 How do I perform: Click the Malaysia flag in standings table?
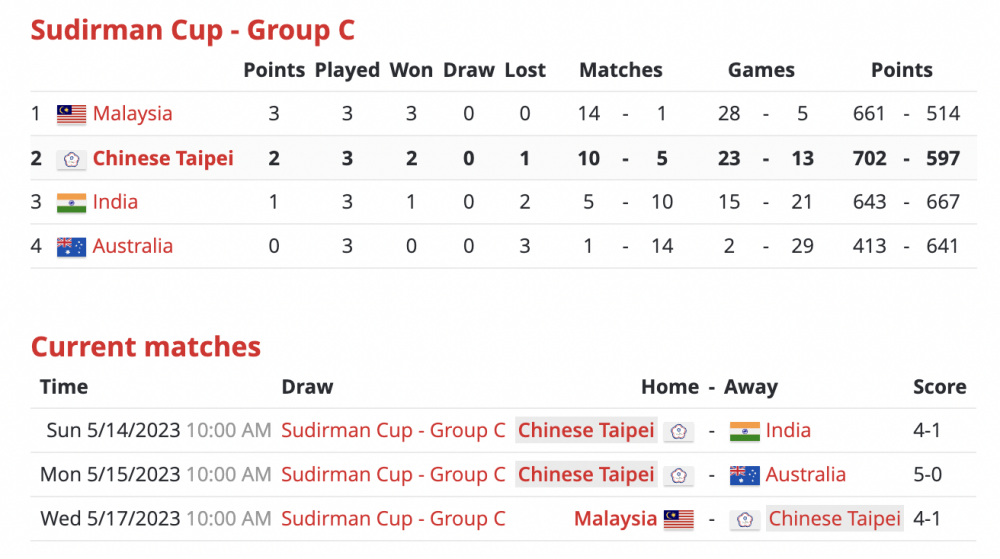71,114
